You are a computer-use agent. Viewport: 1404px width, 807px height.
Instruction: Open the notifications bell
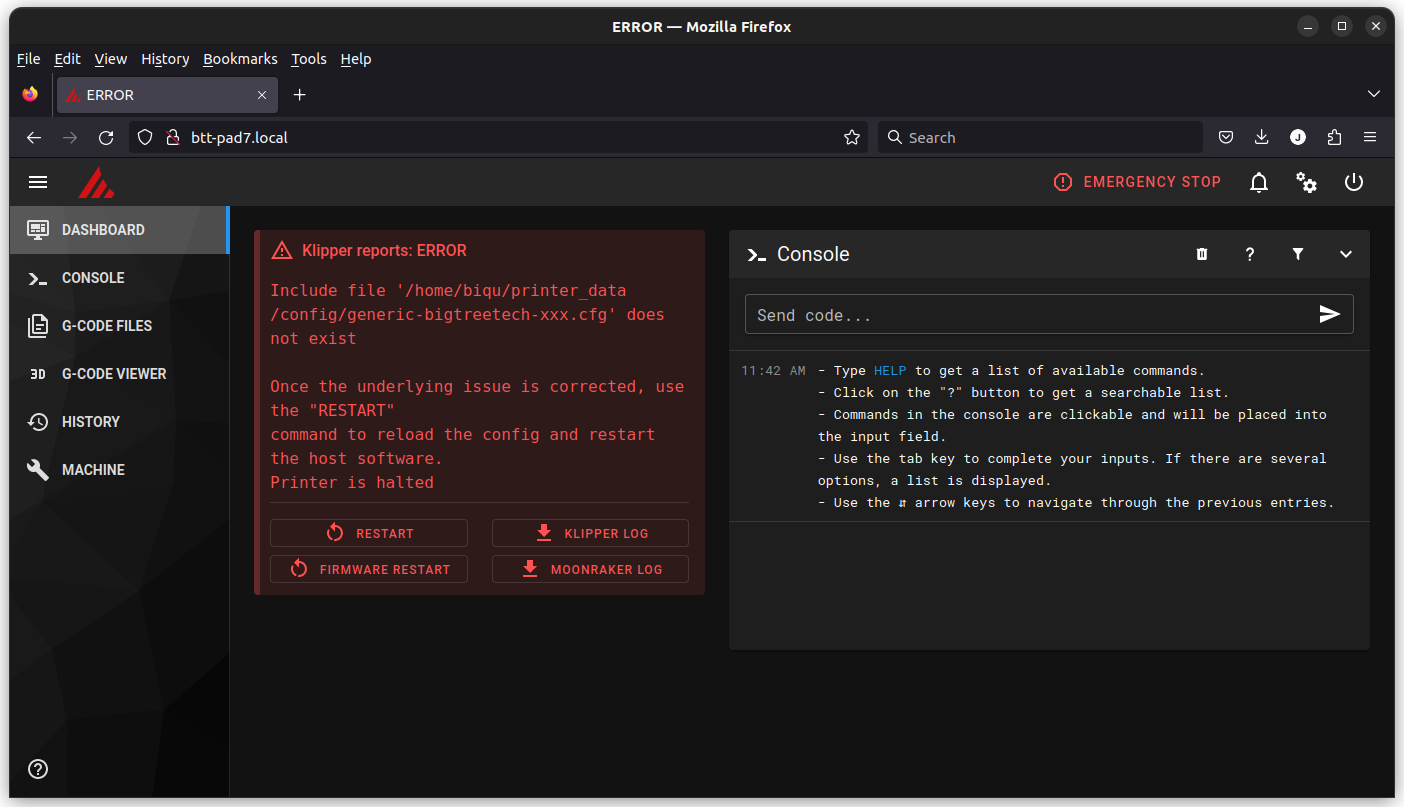coord(1259,182)
